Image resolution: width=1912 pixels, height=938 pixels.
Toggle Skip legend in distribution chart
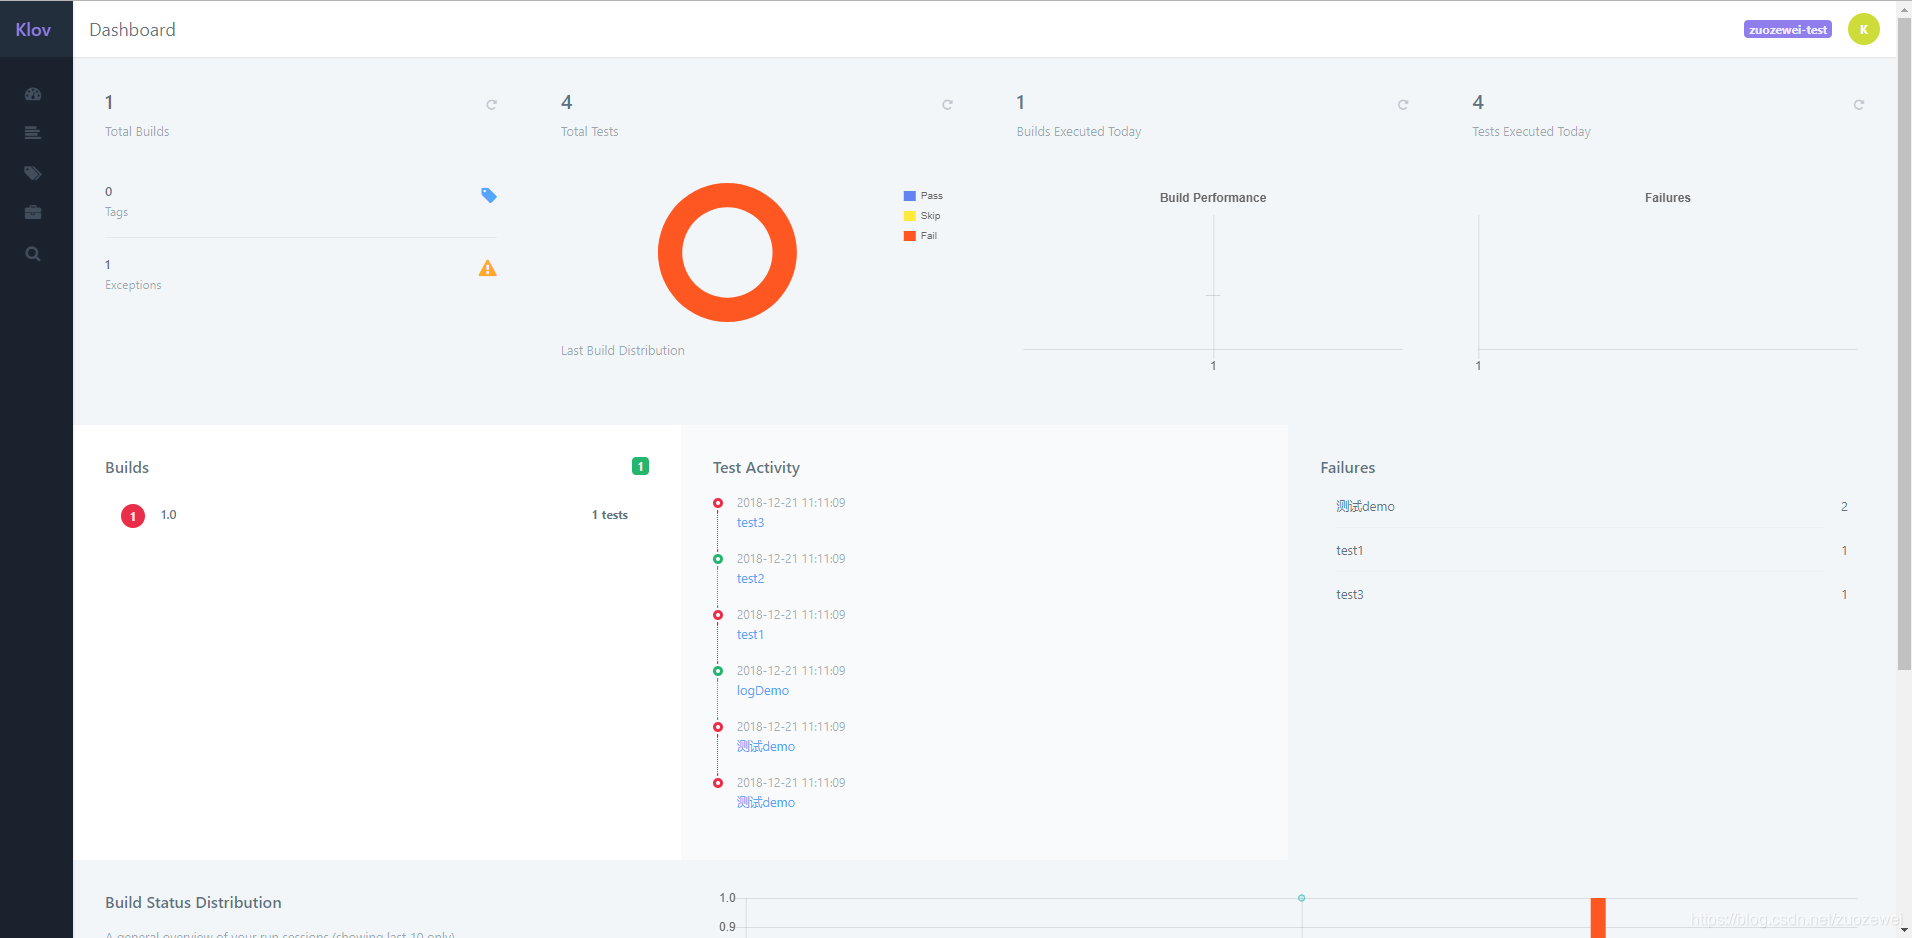coord(922,216)
